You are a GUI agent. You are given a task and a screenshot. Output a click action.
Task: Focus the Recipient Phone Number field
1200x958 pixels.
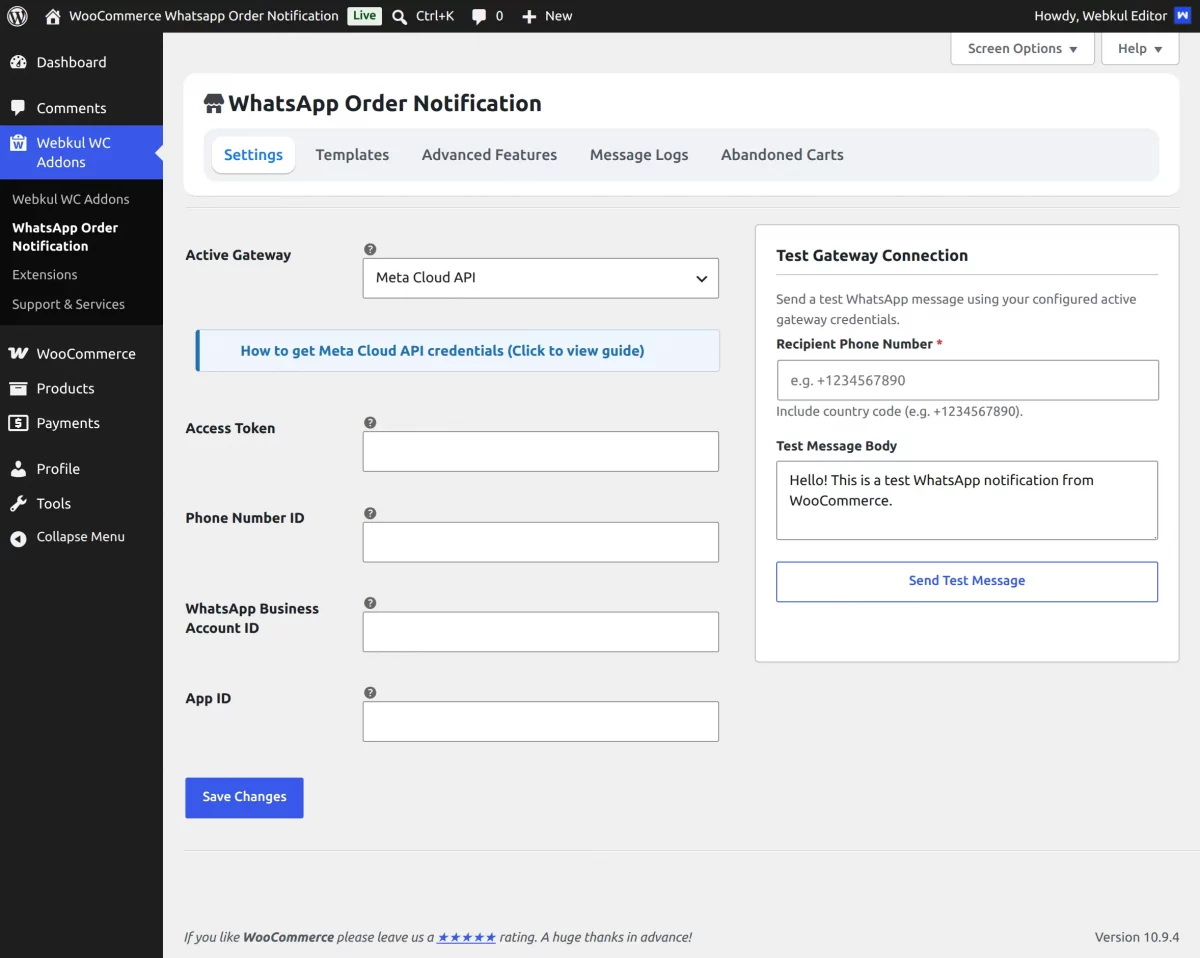(967, 381)
